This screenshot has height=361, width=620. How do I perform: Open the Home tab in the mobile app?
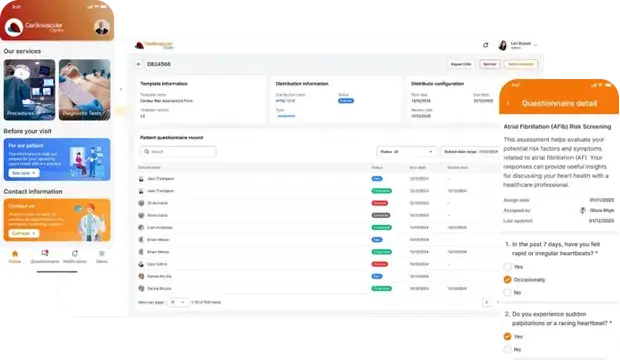15,257
